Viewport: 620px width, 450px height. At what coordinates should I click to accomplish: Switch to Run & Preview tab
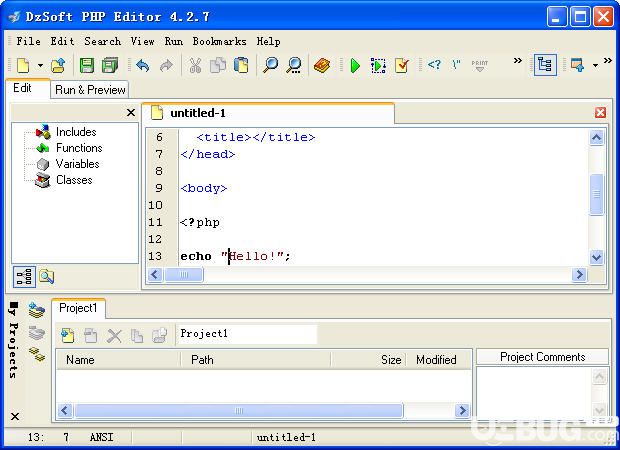(x=90, y=90)
